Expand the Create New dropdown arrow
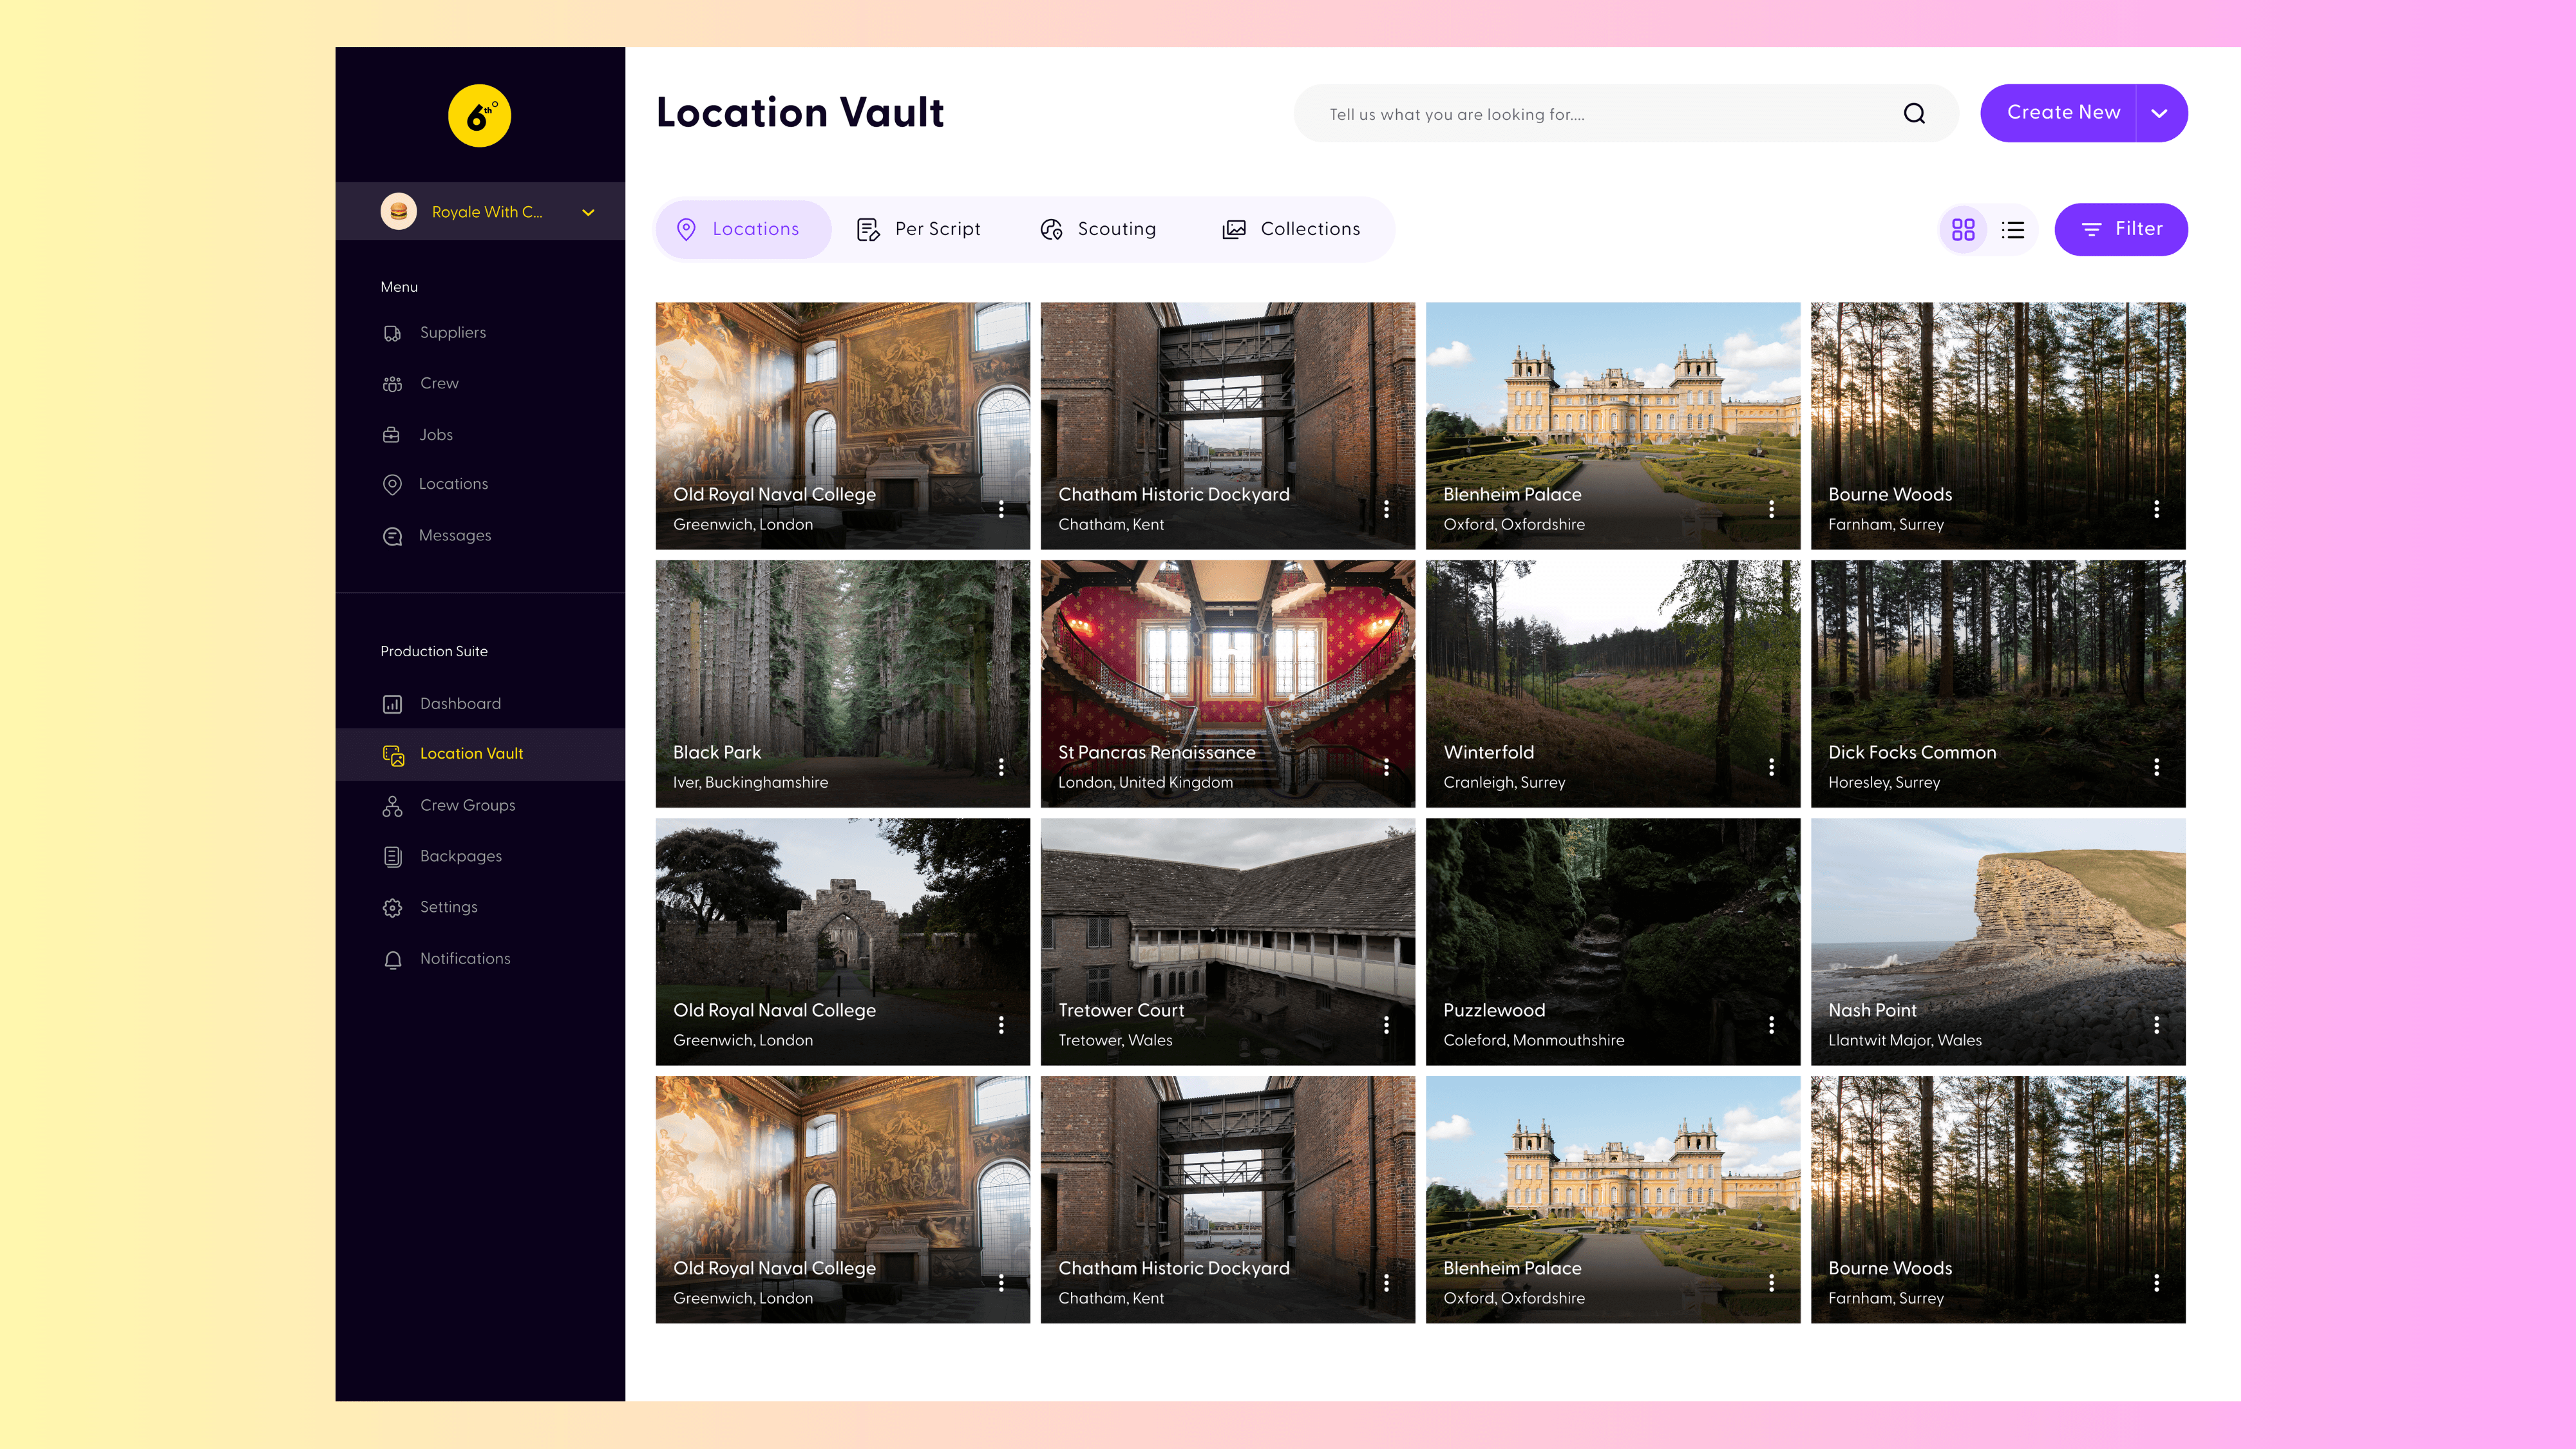The width and height of the screenshot is (2576, 1449). coord(2159,114)
